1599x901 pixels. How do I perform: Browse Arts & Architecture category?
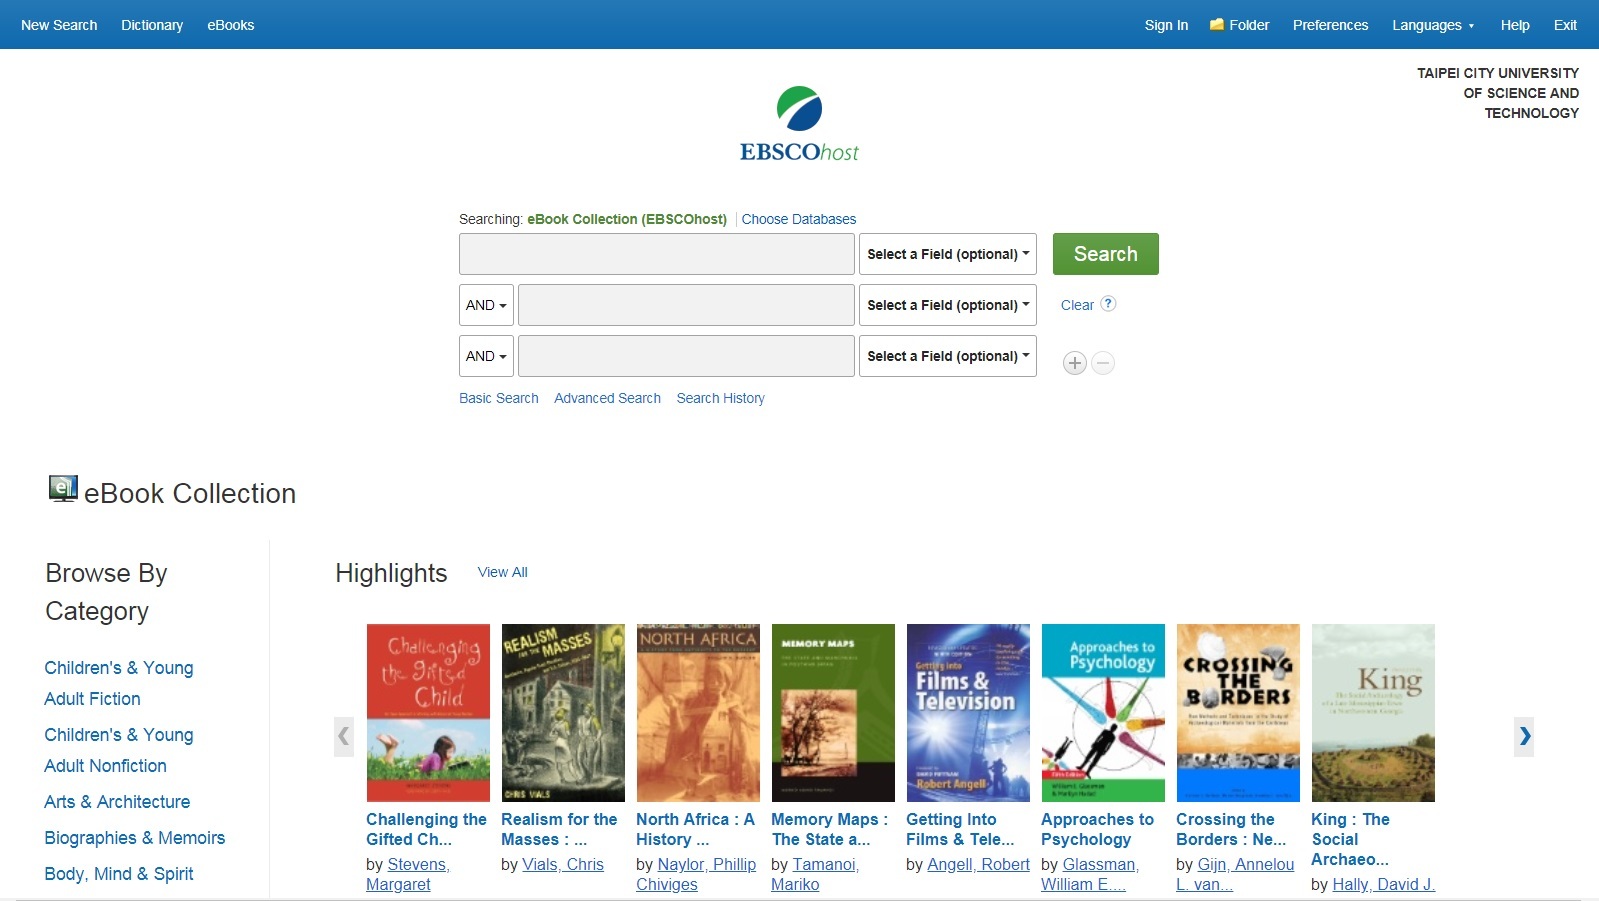click(x=117, y=802)
